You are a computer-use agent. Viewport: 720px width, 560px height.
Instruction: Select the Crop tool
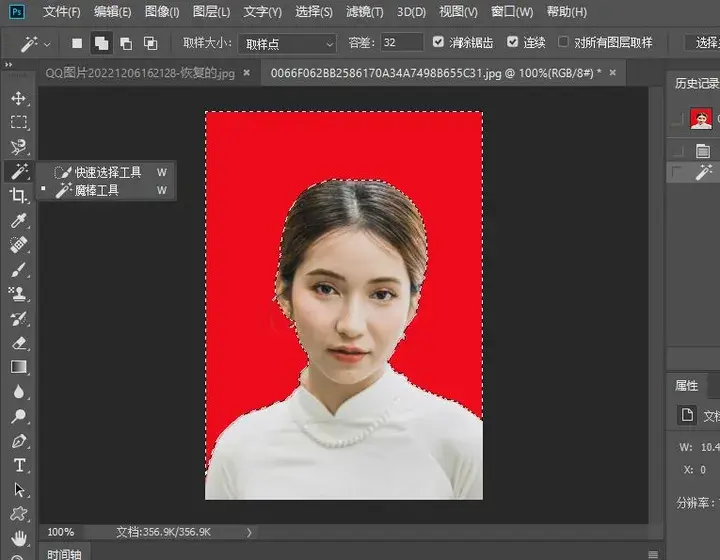[18, 196]
